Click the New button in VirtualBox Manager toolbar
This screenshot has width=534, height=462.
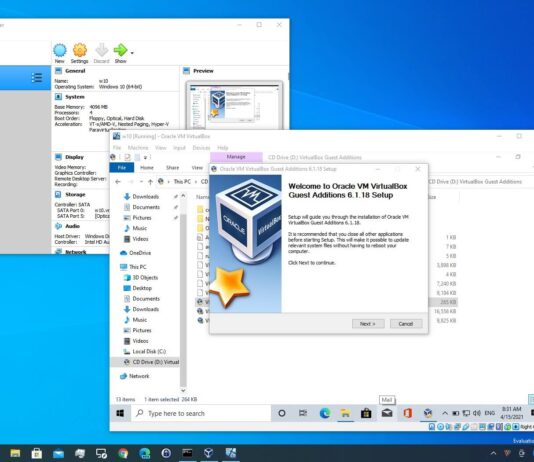[x=60, y=54]
